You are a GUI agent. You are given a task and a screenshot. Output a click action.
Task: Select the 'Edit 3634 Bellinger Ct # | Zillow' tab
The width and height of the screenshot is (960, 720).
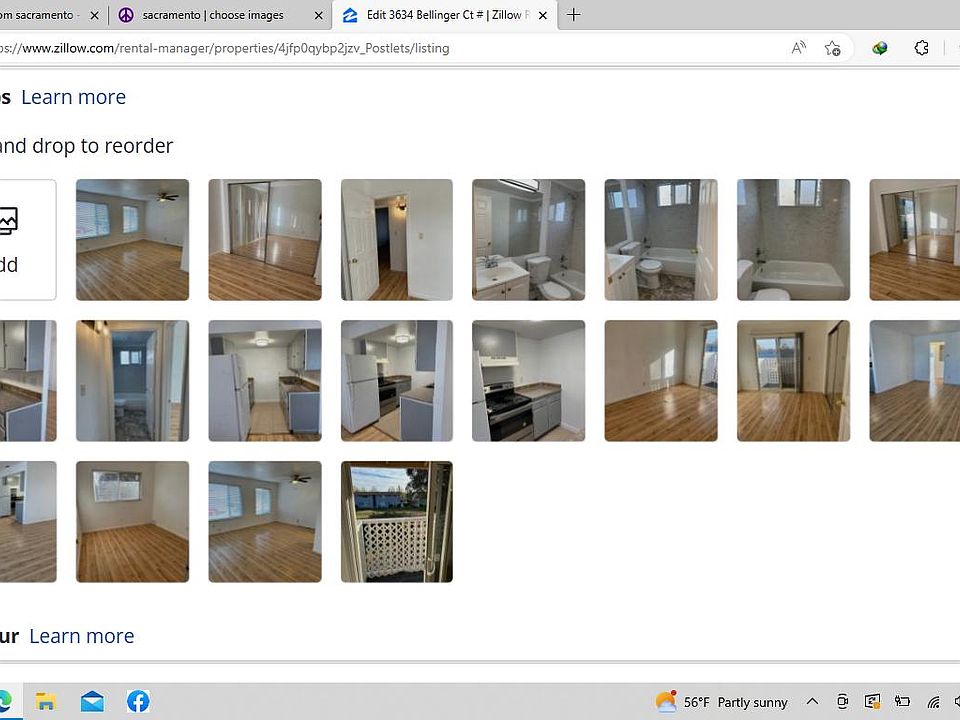click(445, 15)
